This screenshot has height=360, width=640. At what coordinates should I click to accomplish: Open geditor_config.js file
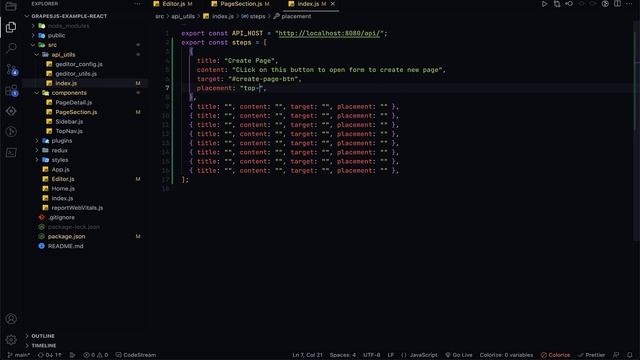79,64
